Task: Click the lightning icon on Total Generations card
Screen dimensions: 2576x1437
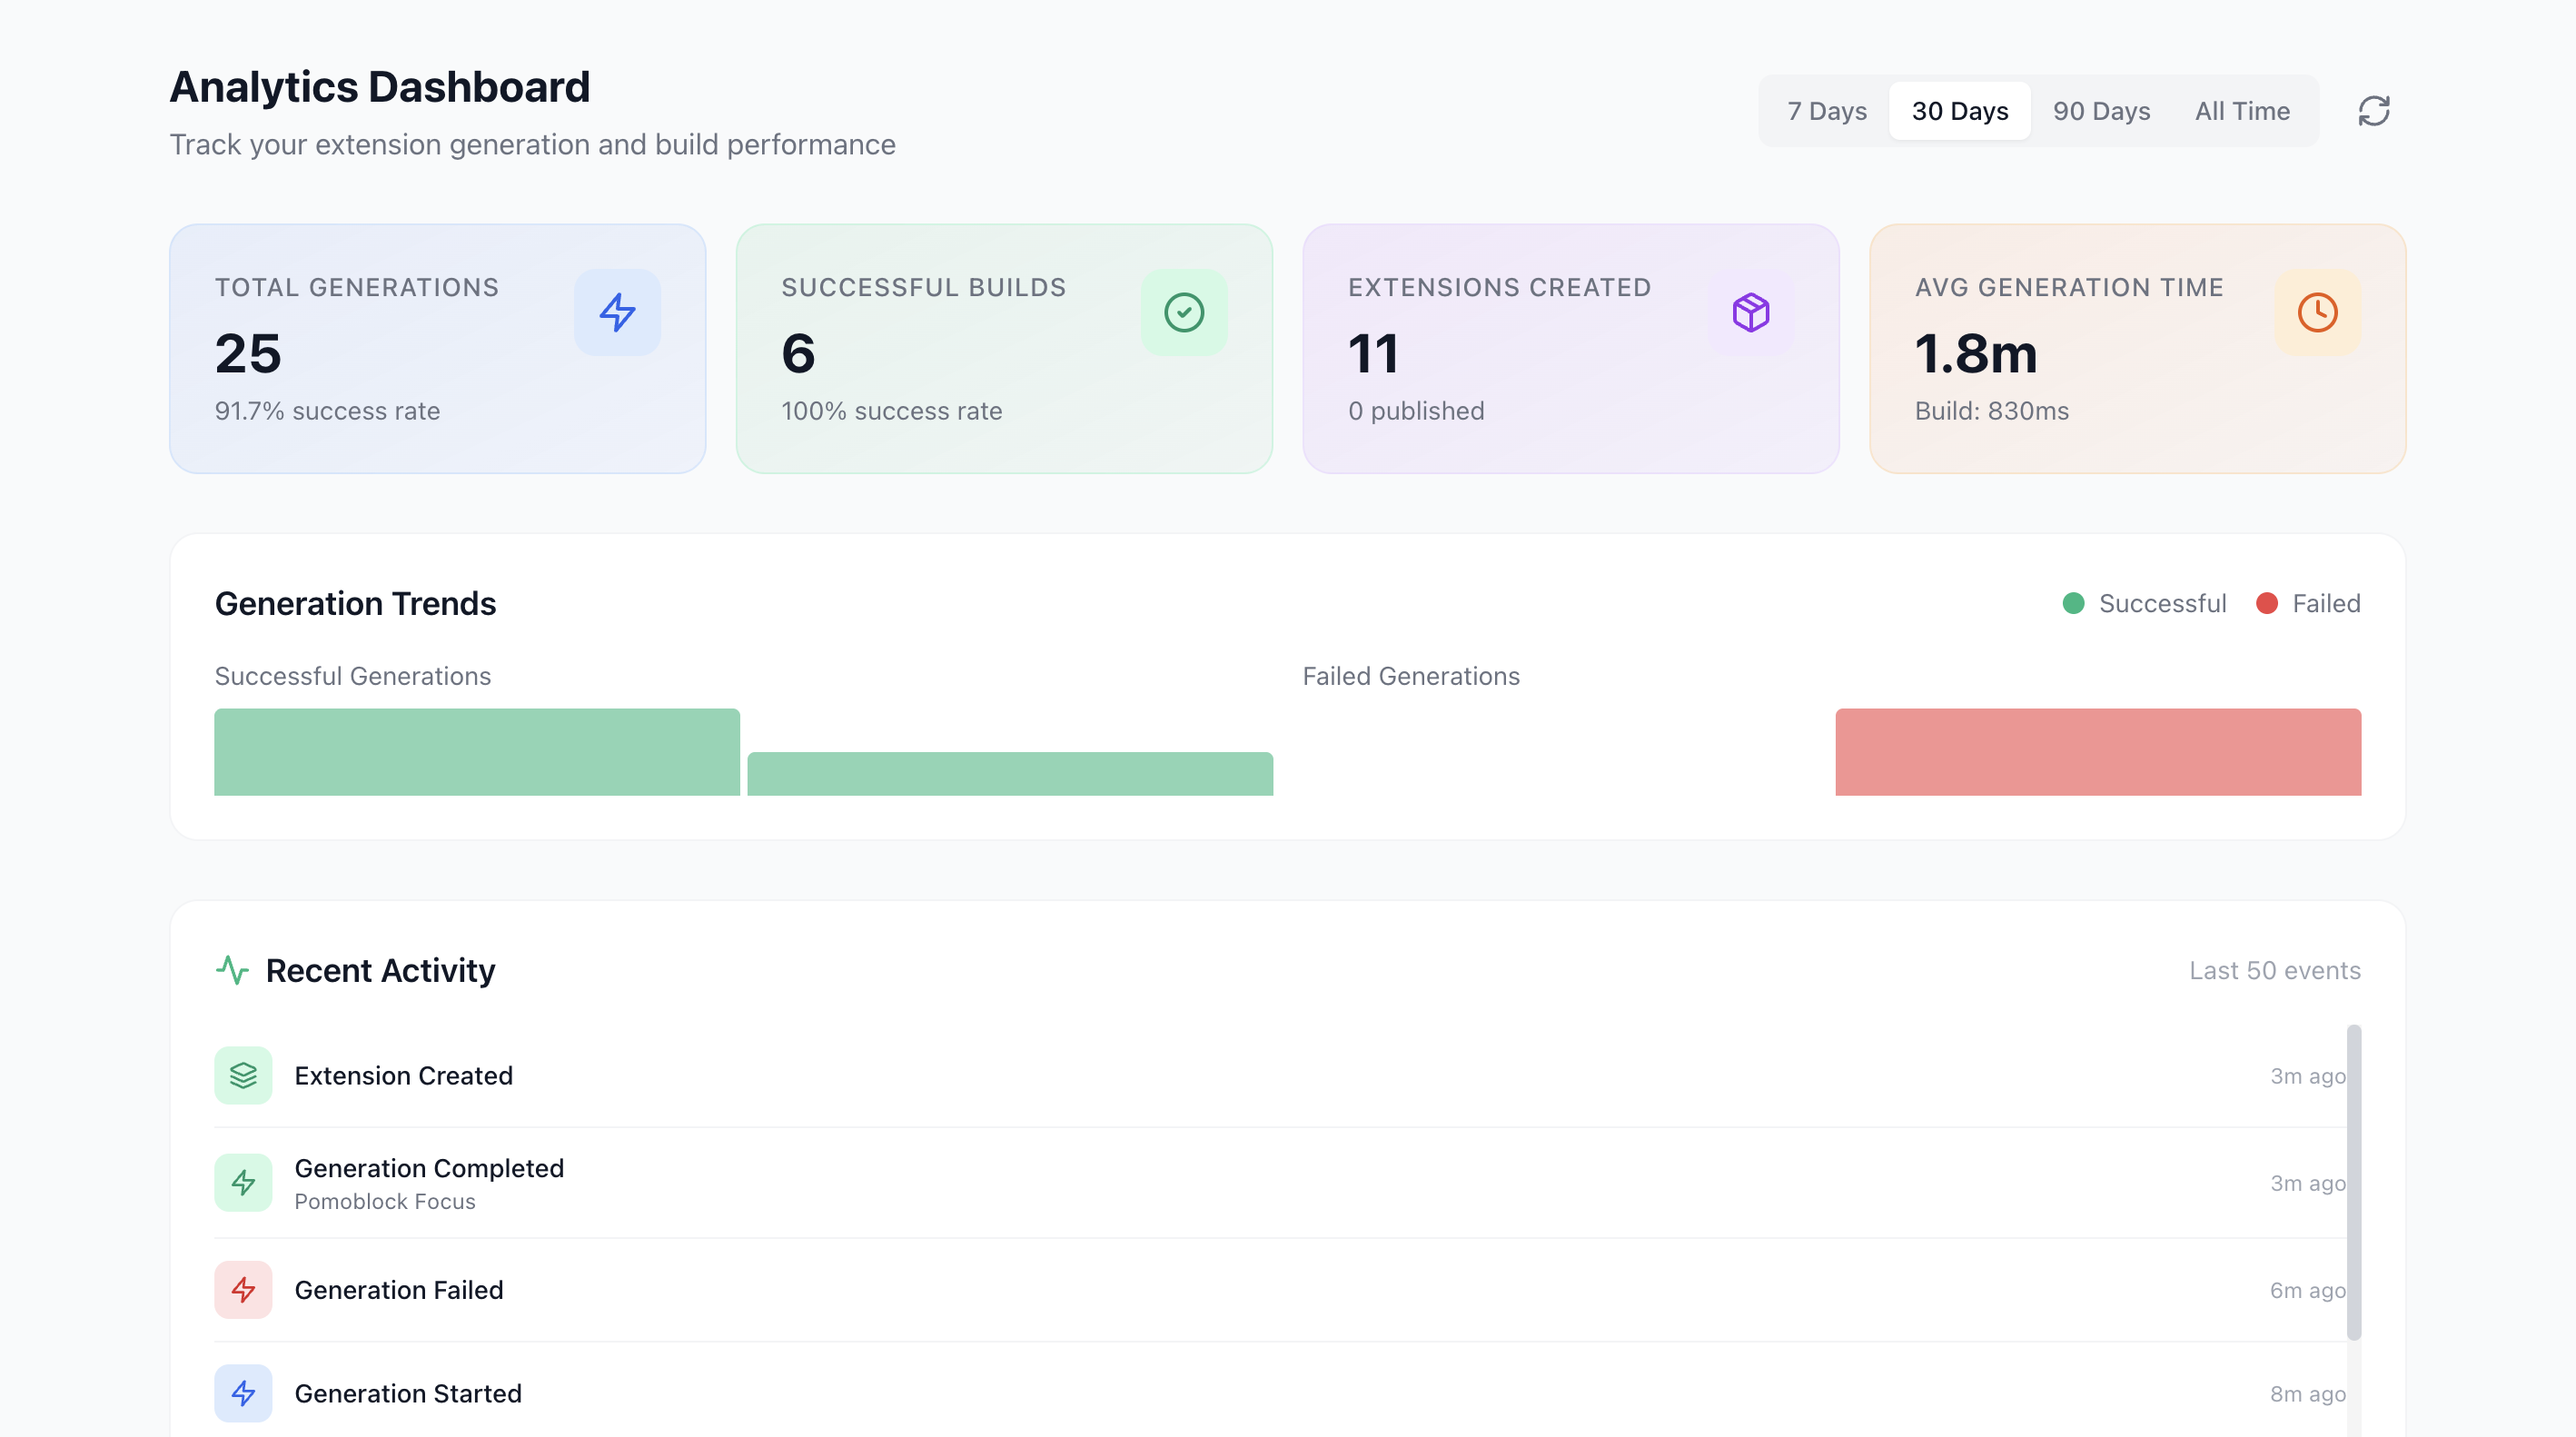Action: 617,312
